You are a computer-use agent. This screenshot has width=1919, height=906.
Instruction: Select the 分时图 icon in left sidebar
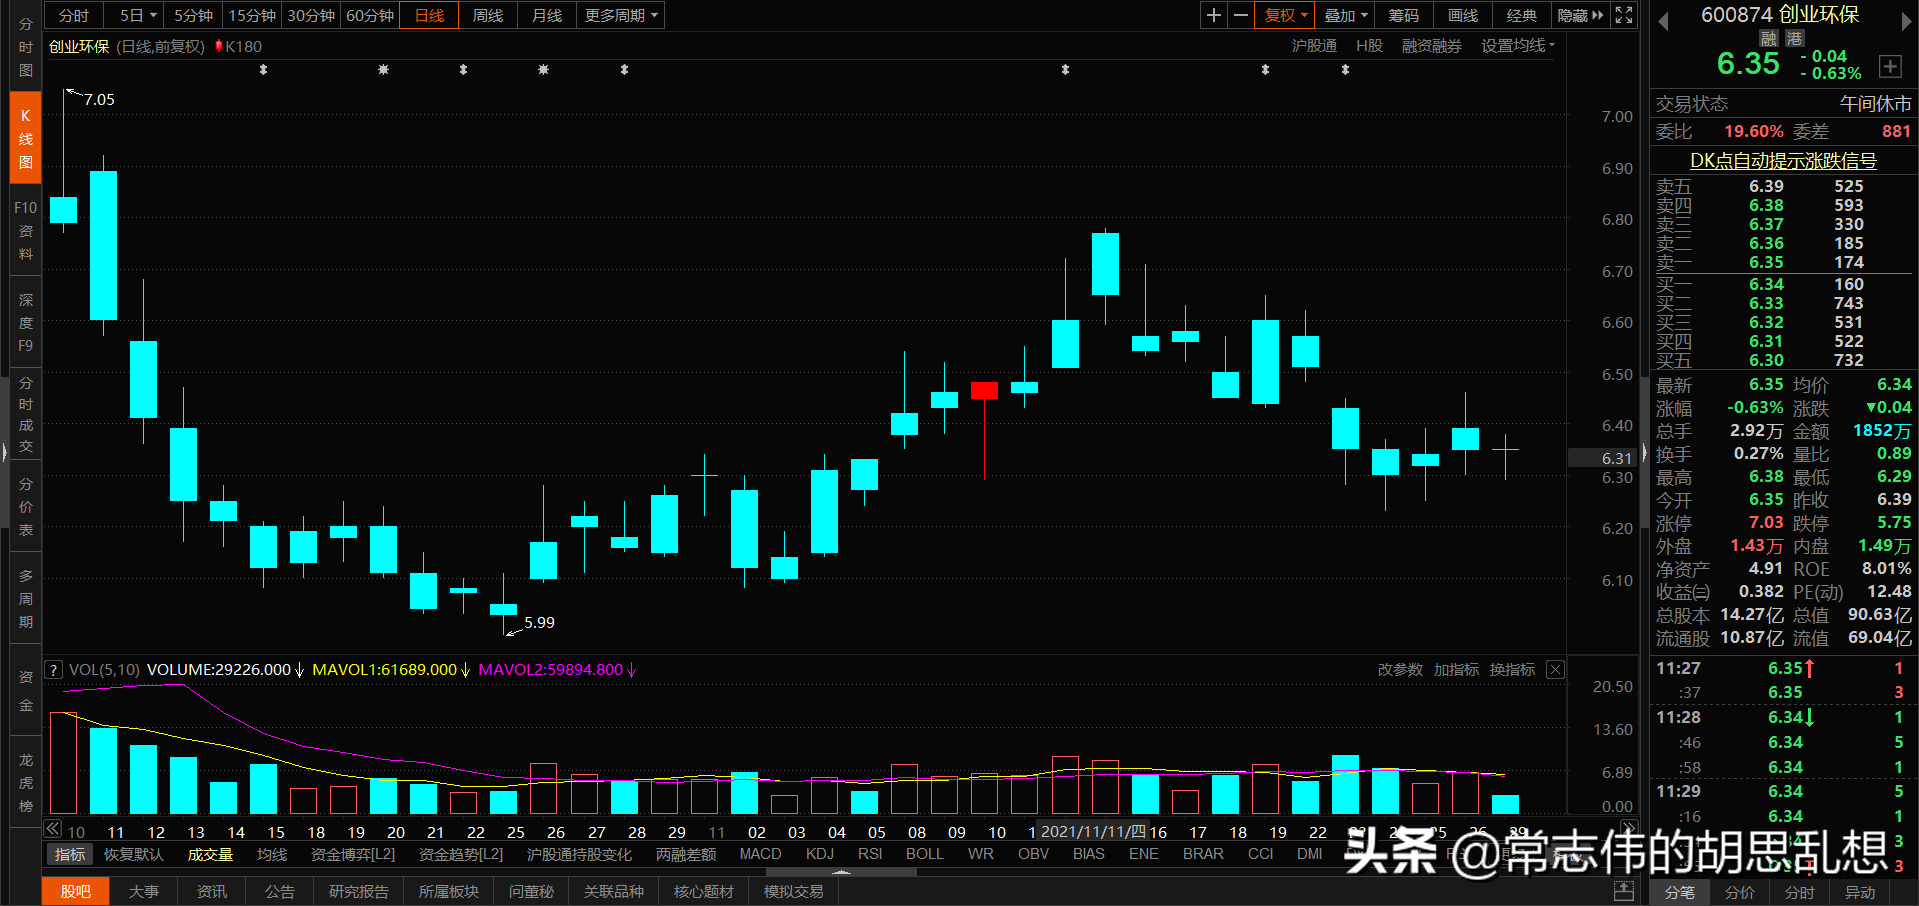[x=25, y=45]
